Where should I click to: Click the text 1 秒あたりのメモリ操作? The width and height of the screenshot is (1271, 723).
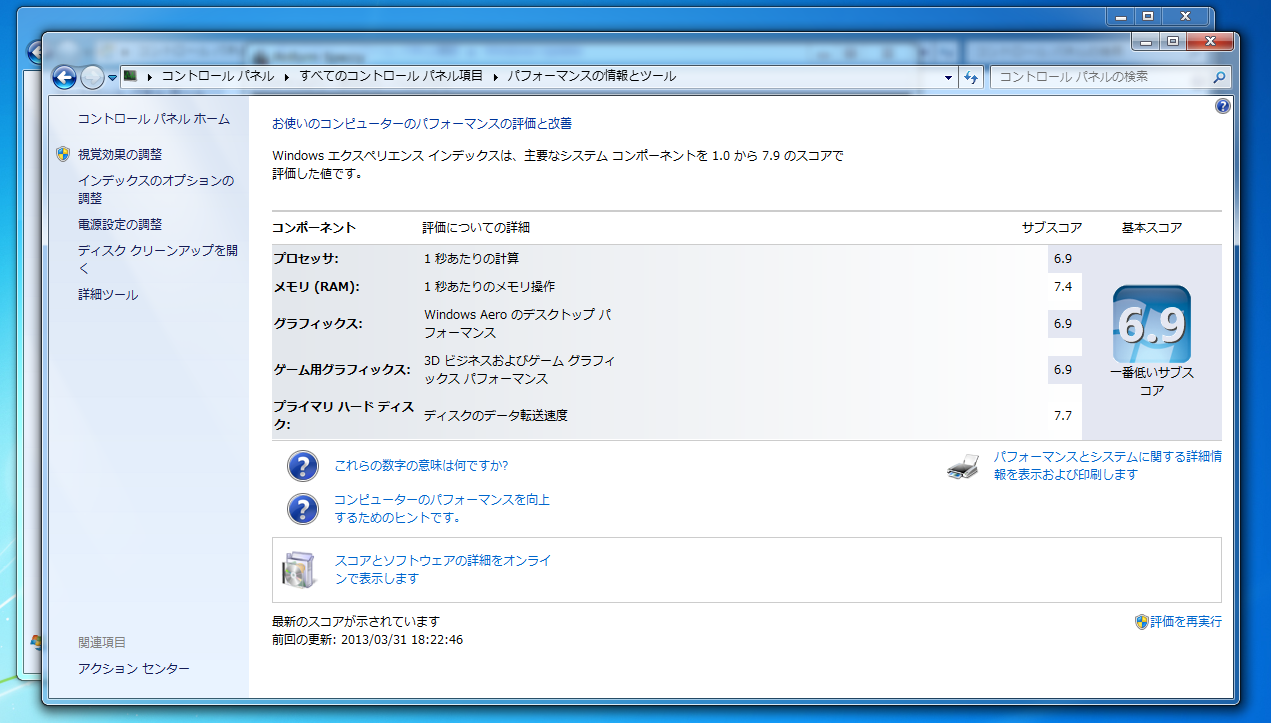tap(491, 287)
